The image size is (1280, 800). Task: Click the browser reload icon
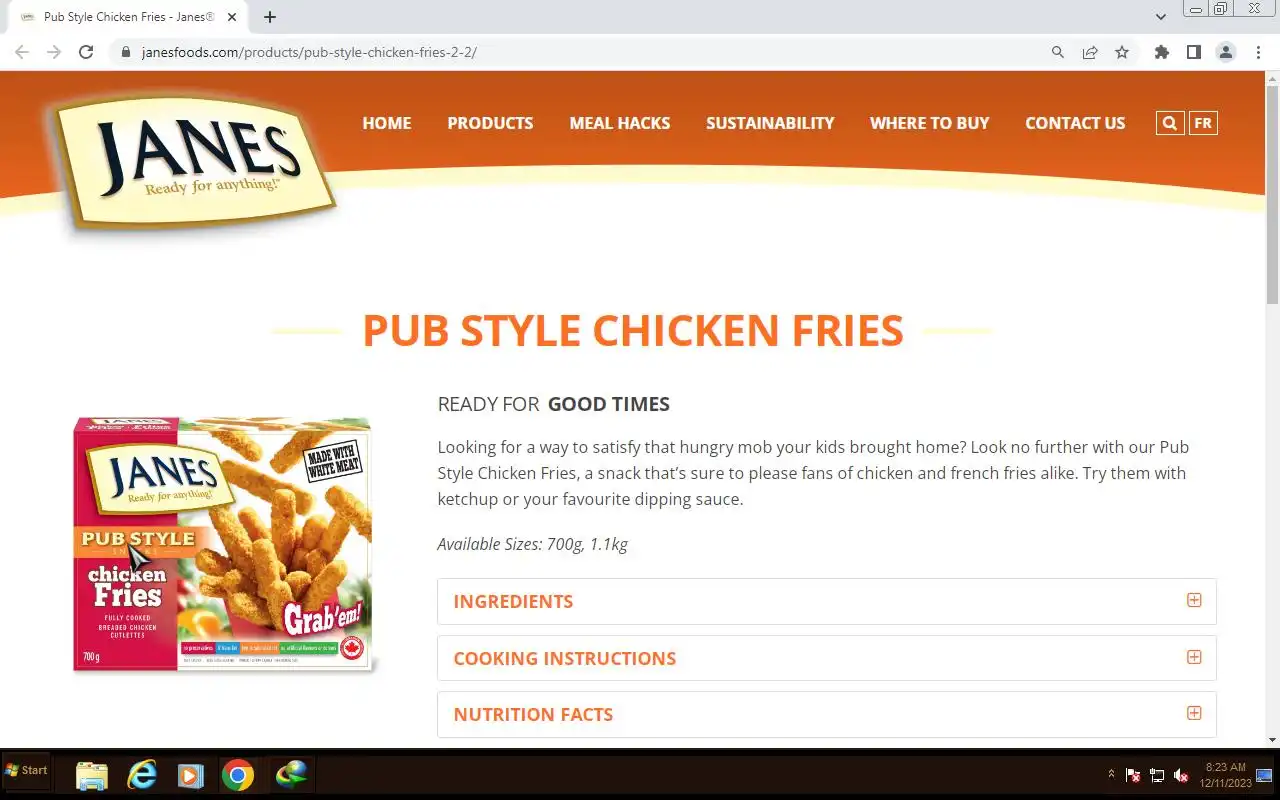tap(86, 52)
